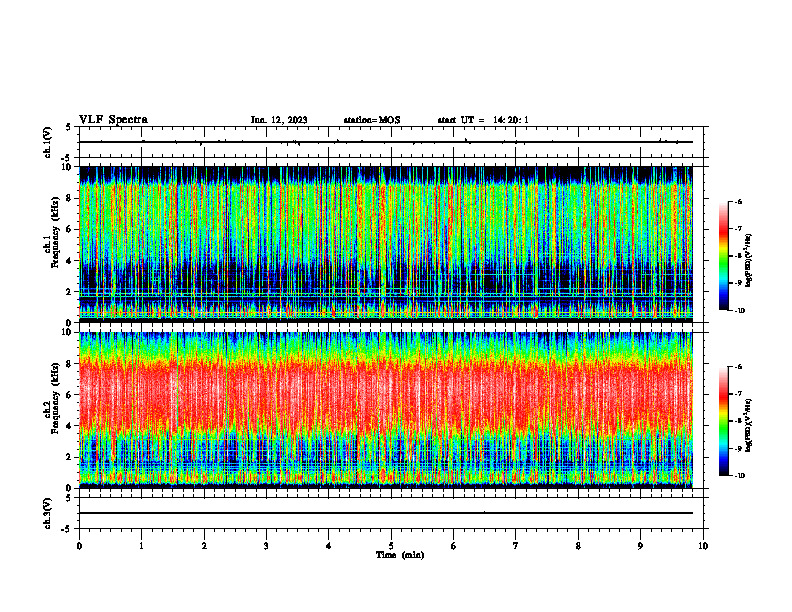Click time axis tick label "2"

point(204,546)
